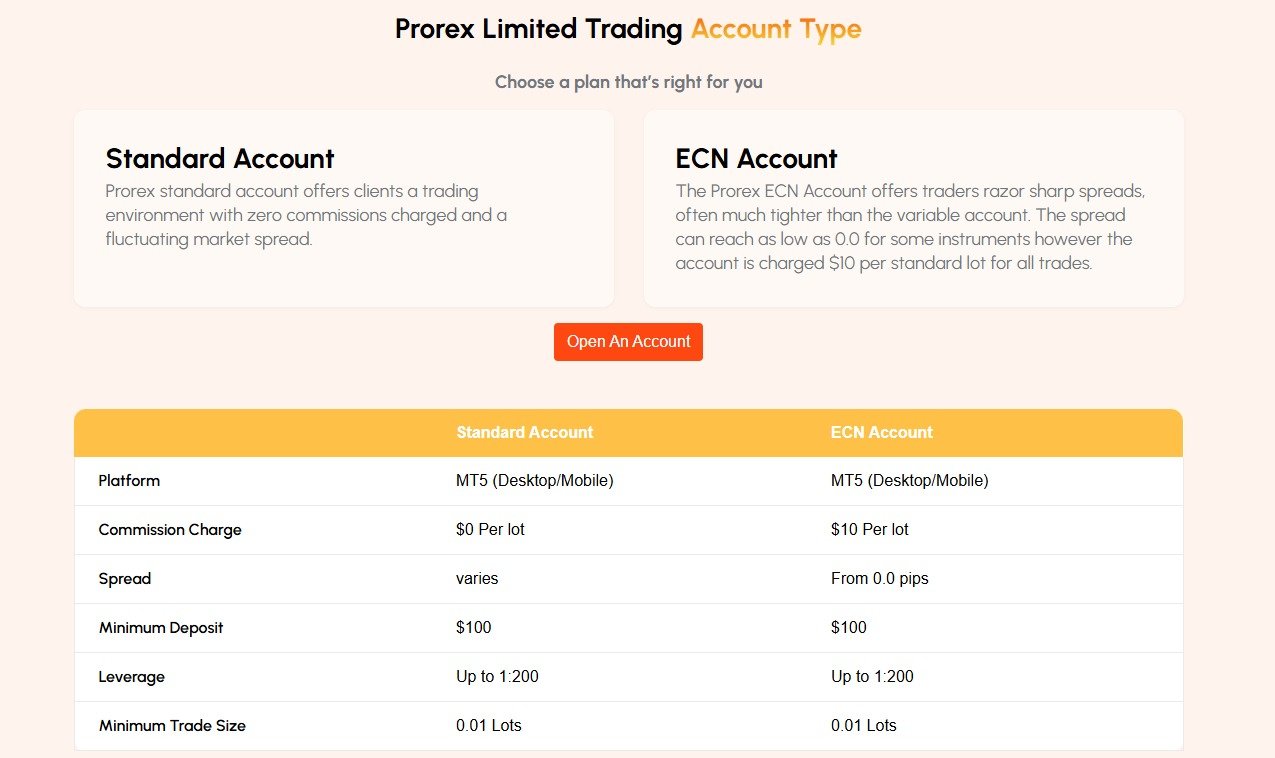This screenshot has height=758, width=1275.
Task: Select the ECN Account card
Action: click(x=912, y=208)
